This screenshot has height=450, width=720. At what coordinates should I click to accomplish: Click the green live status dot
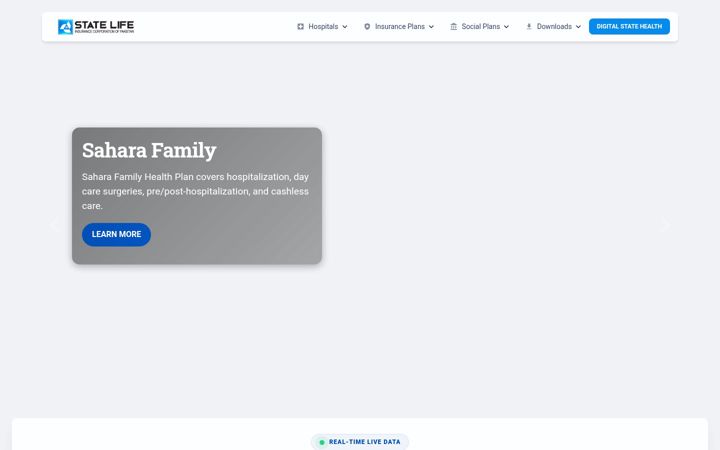(322, 442)
